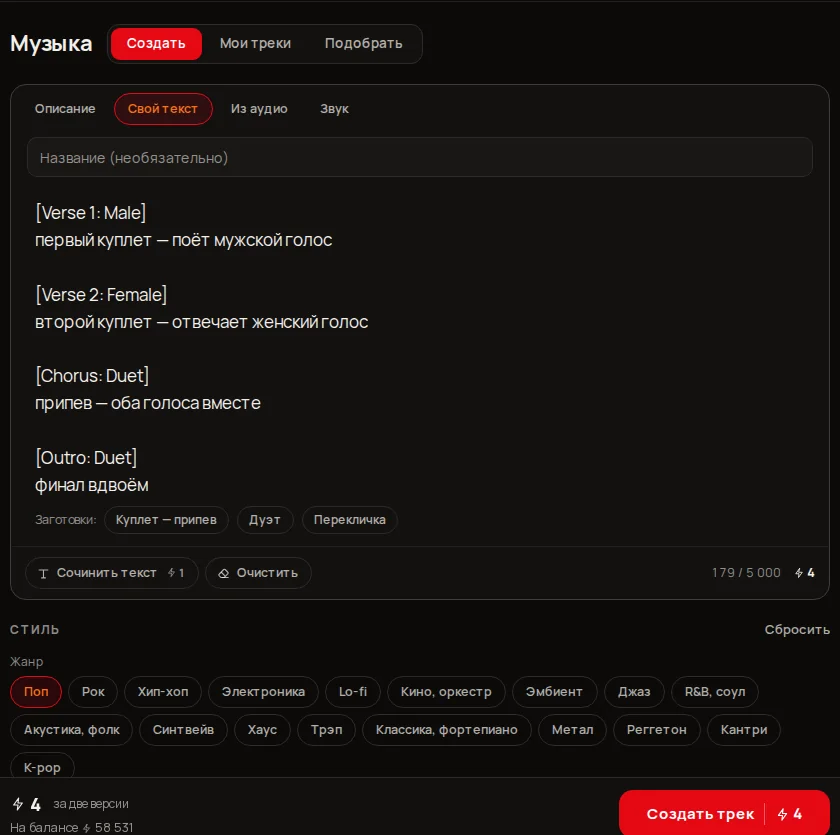This screenshot has width=840, height=835.
Task: Click the eraser icon in Очистить
Action: [x=223, y=574]
